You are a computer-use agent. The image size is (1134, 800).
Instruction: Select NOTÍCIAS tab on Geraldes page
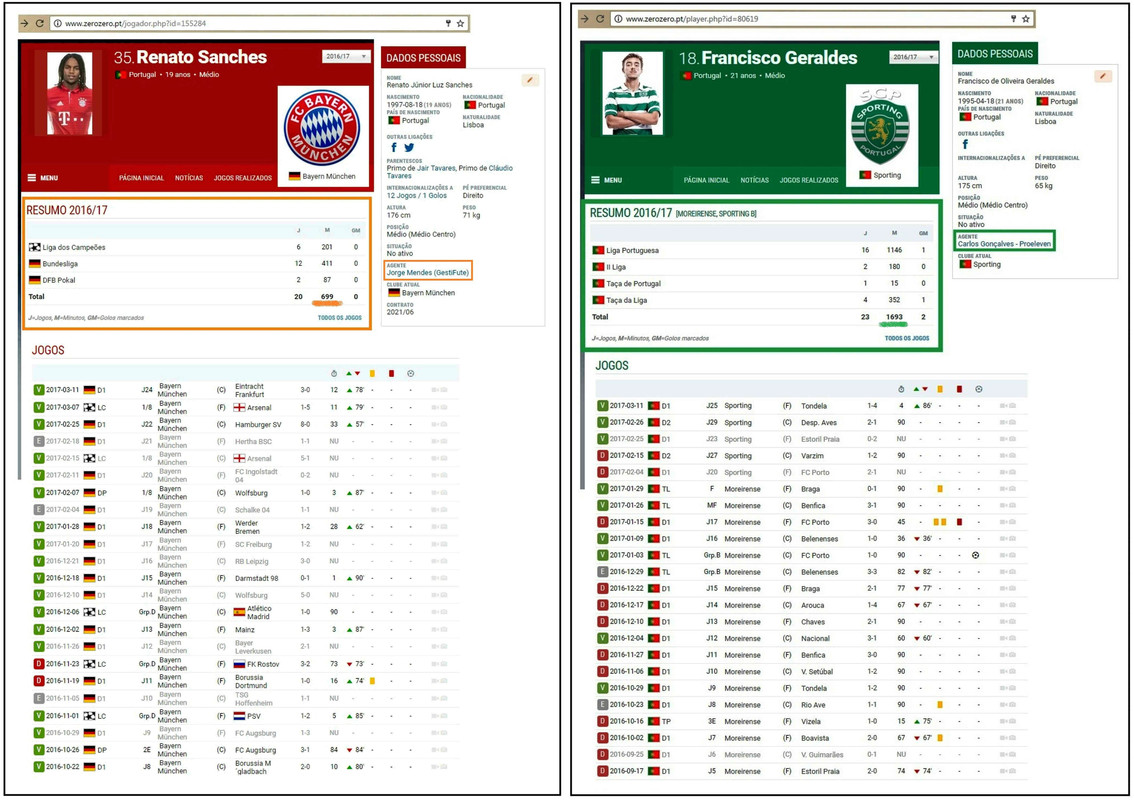(754, 180)
